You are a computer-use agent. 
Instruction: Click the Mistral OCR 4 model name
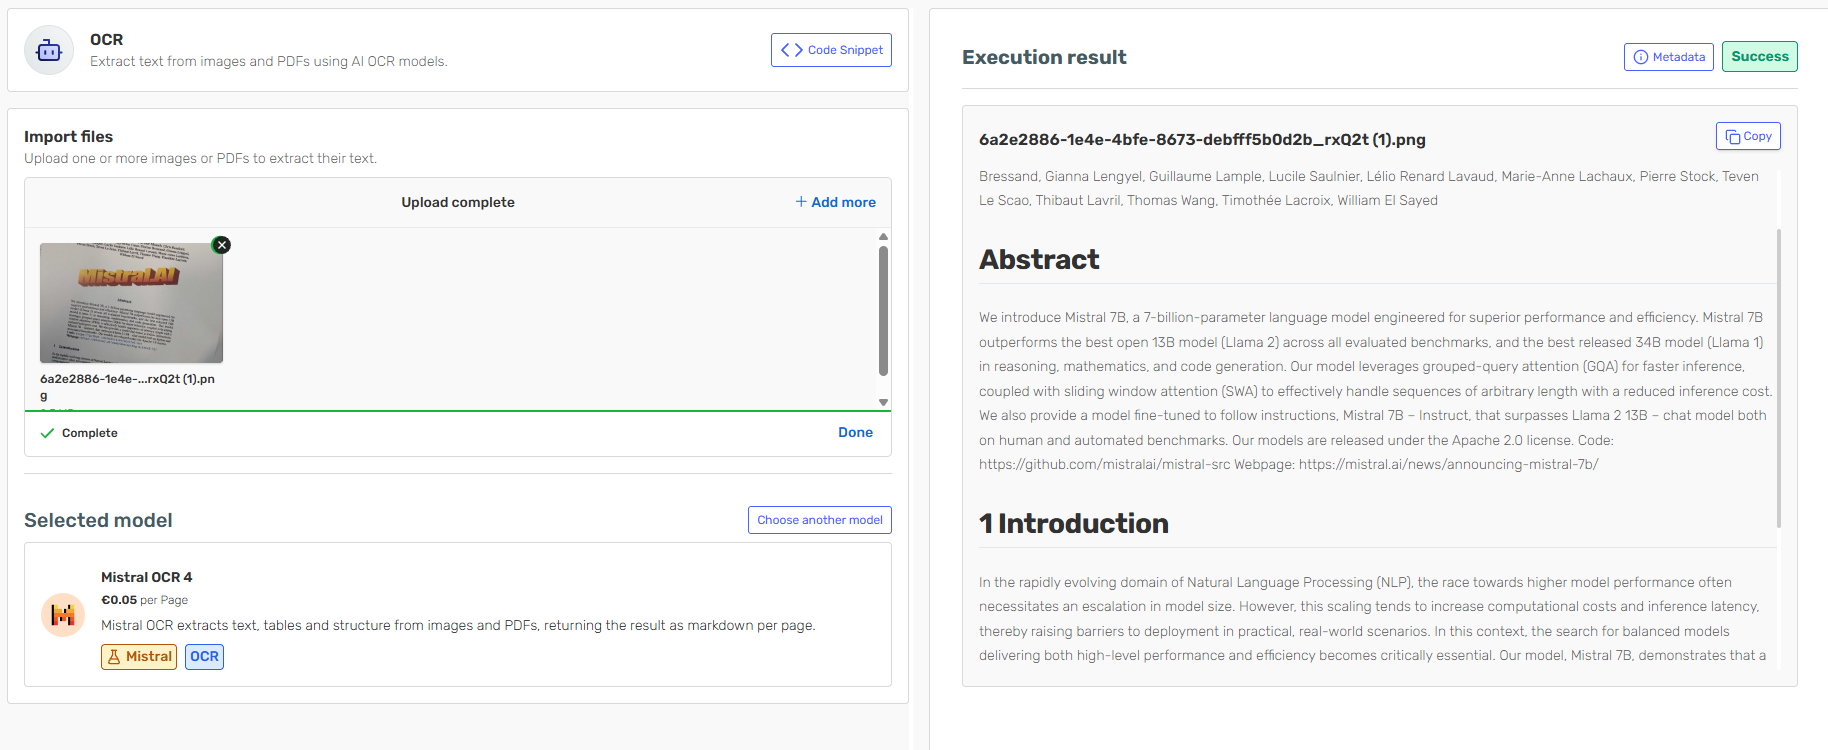coord(147,577)
